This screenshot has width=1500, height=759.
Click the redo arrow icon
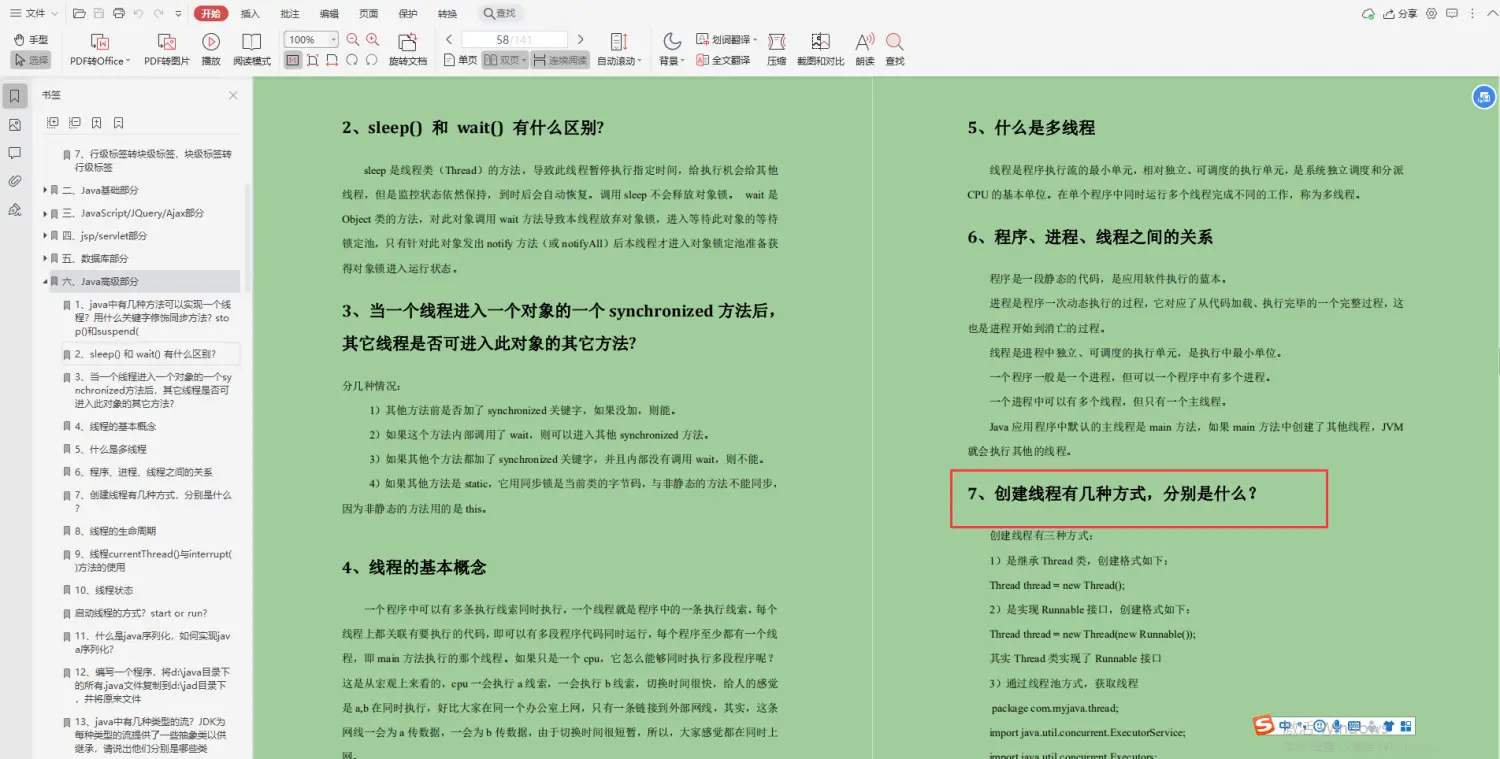158,14
